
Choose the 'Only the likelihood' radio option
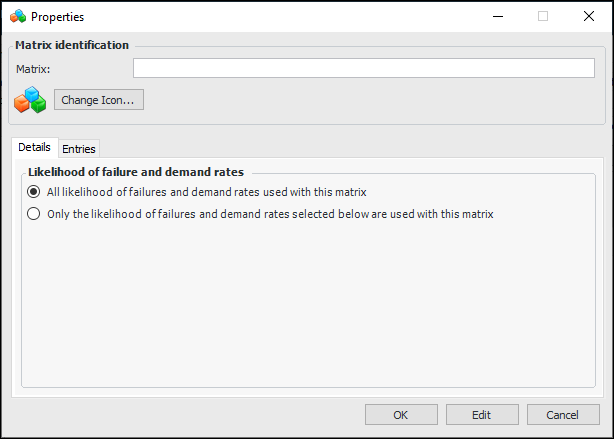(x=34, y=213)
